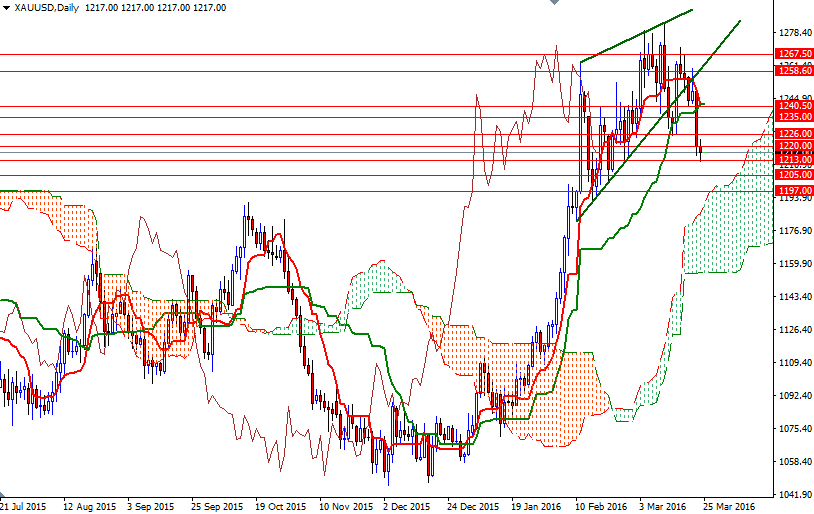Click the 1143.40 price axis value
814x514 pixels.
tap(795, 297)
